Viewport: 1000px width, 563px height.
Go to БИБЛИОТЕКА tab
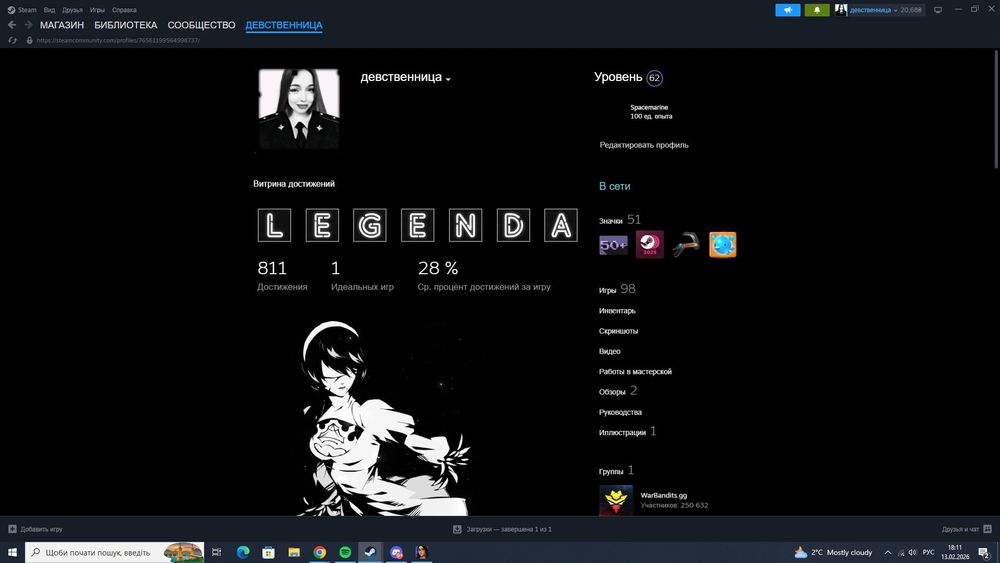click(126, 25)
